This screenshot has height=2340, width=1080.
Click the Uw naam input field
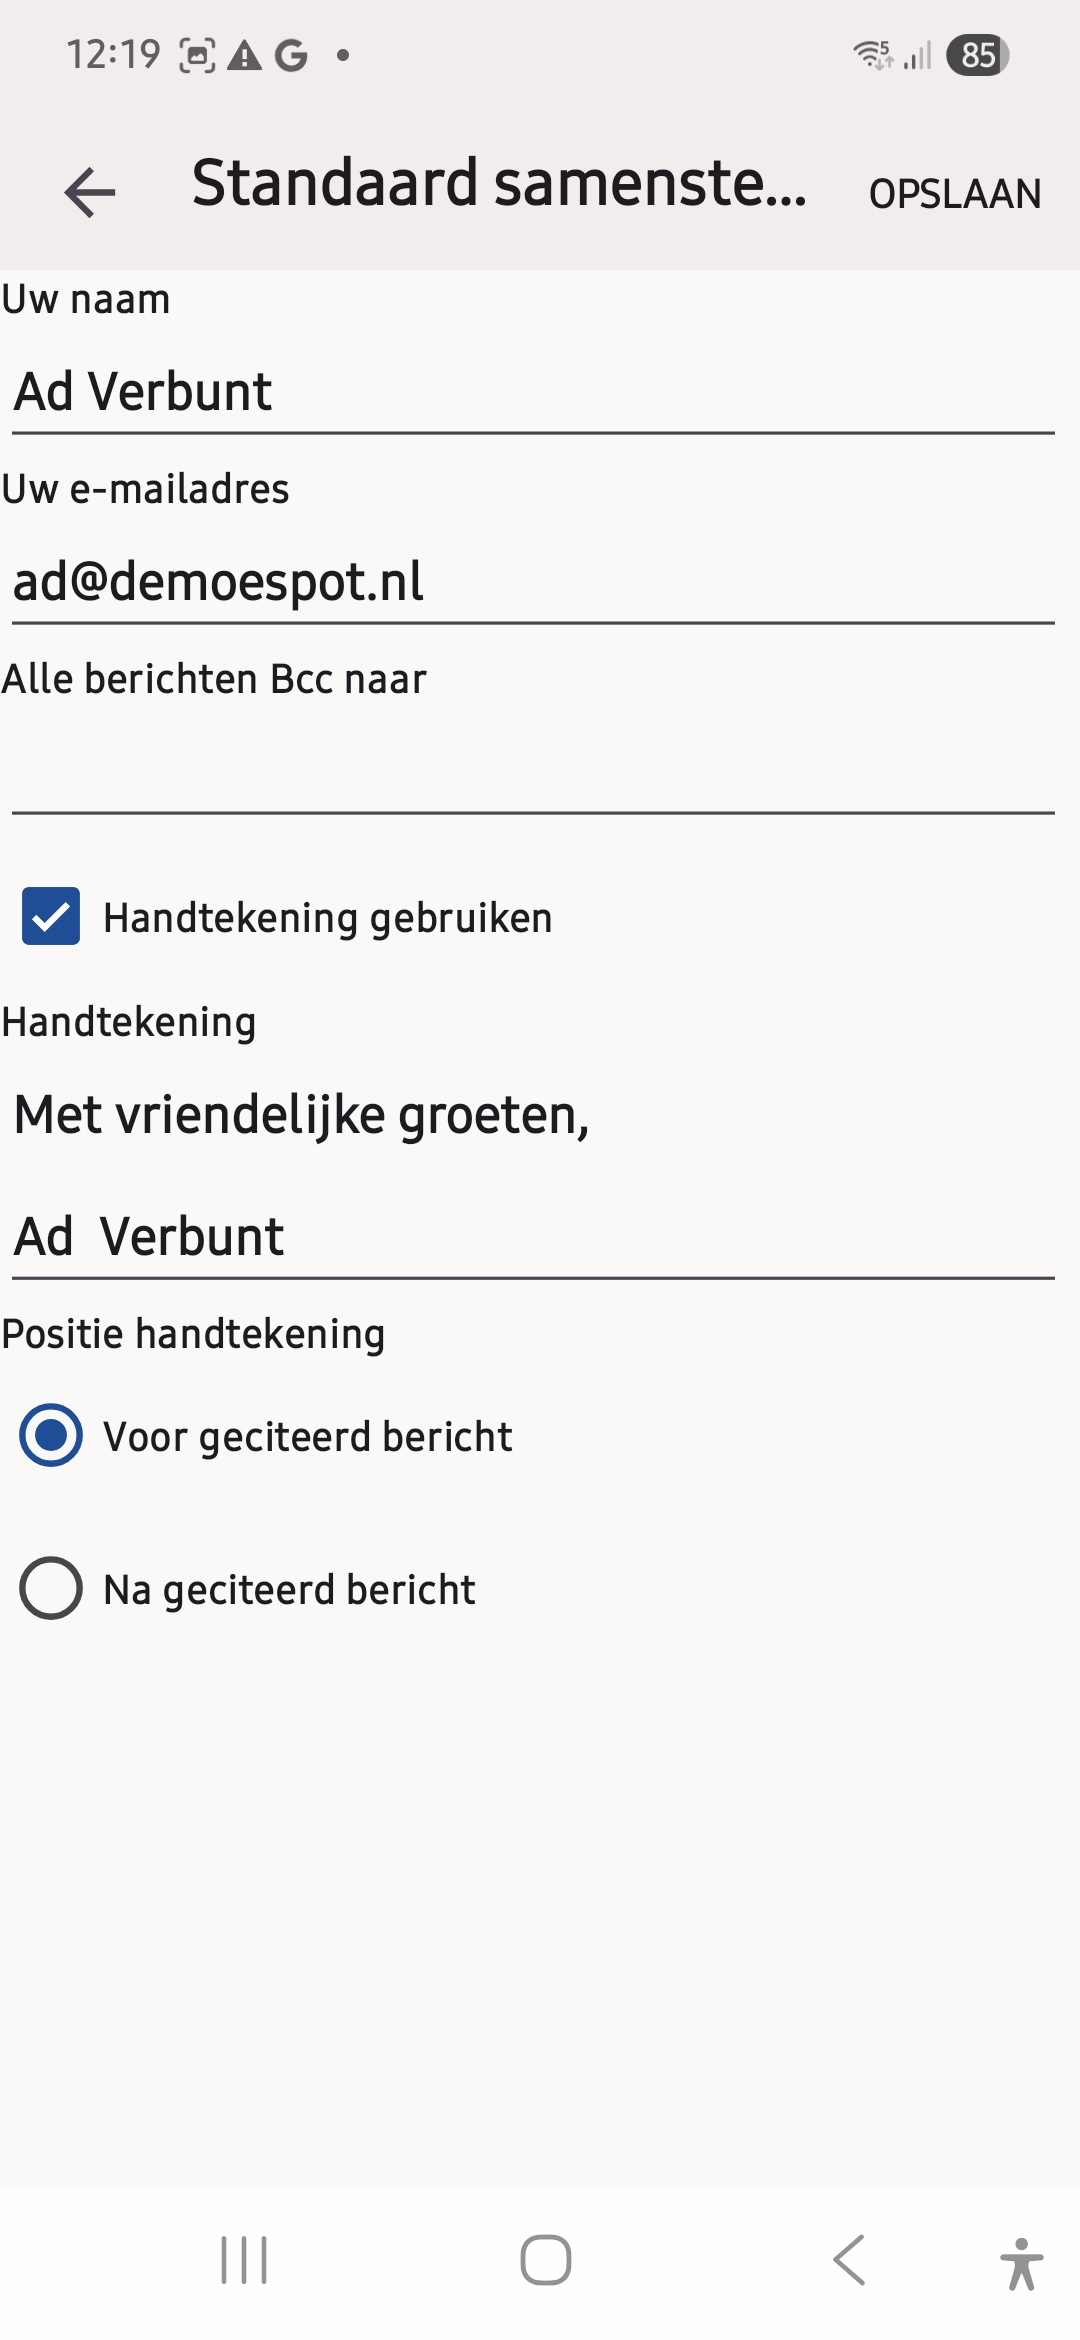click(x=532, y=392)
